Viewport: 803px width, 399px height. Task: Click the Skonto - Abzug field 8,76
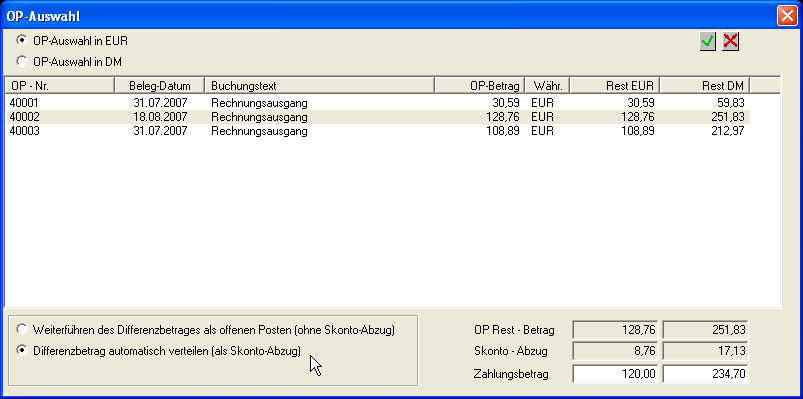coord(616,351)
